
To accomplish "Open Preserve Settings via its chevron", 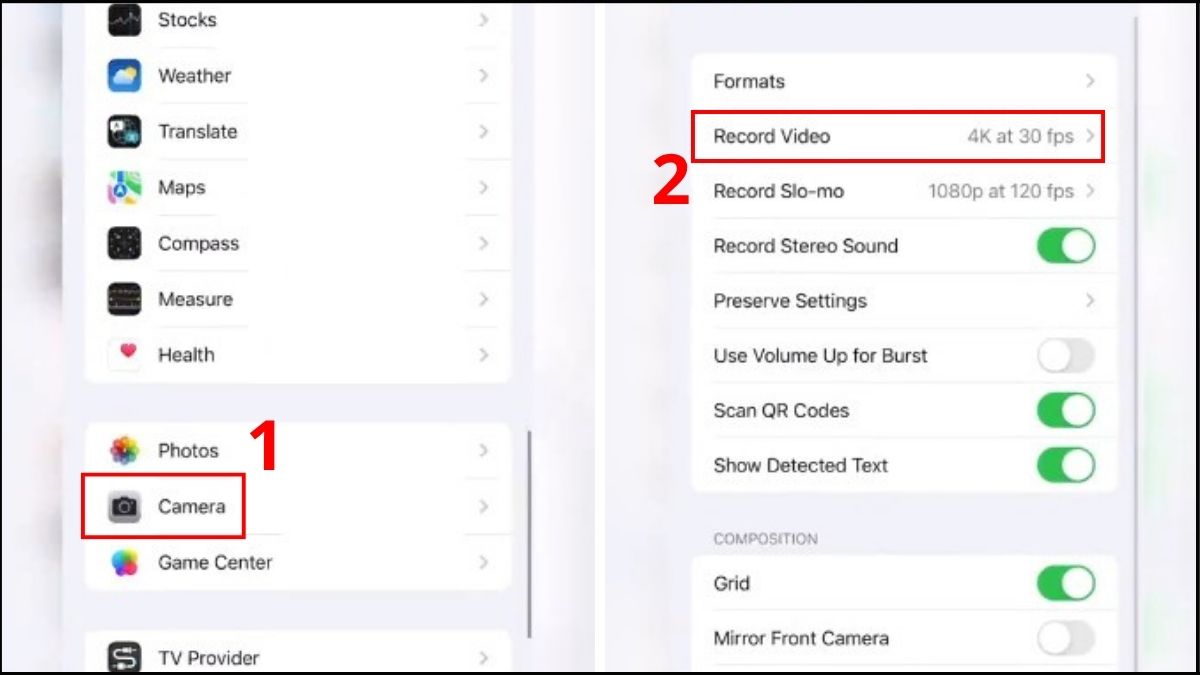I will click(x=1090, y=301).
